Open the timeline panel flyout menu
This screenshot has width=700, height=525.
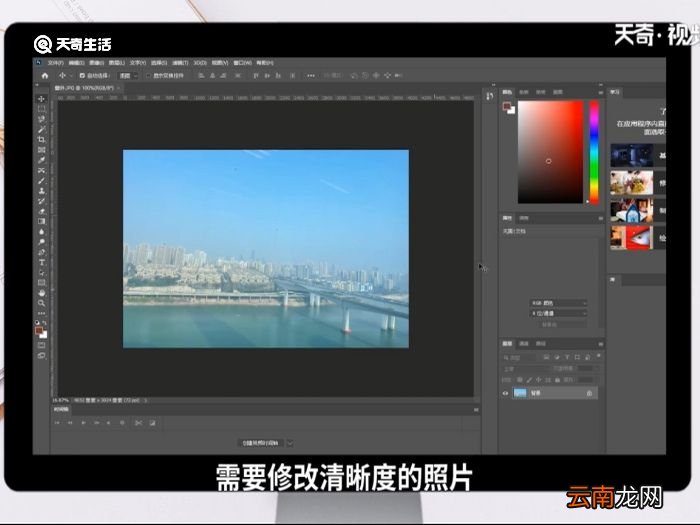click(476, 409)
